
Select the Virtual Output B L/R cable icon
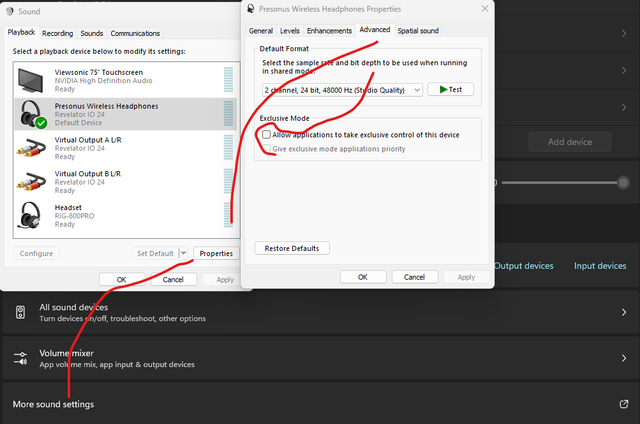coord(31,182)
